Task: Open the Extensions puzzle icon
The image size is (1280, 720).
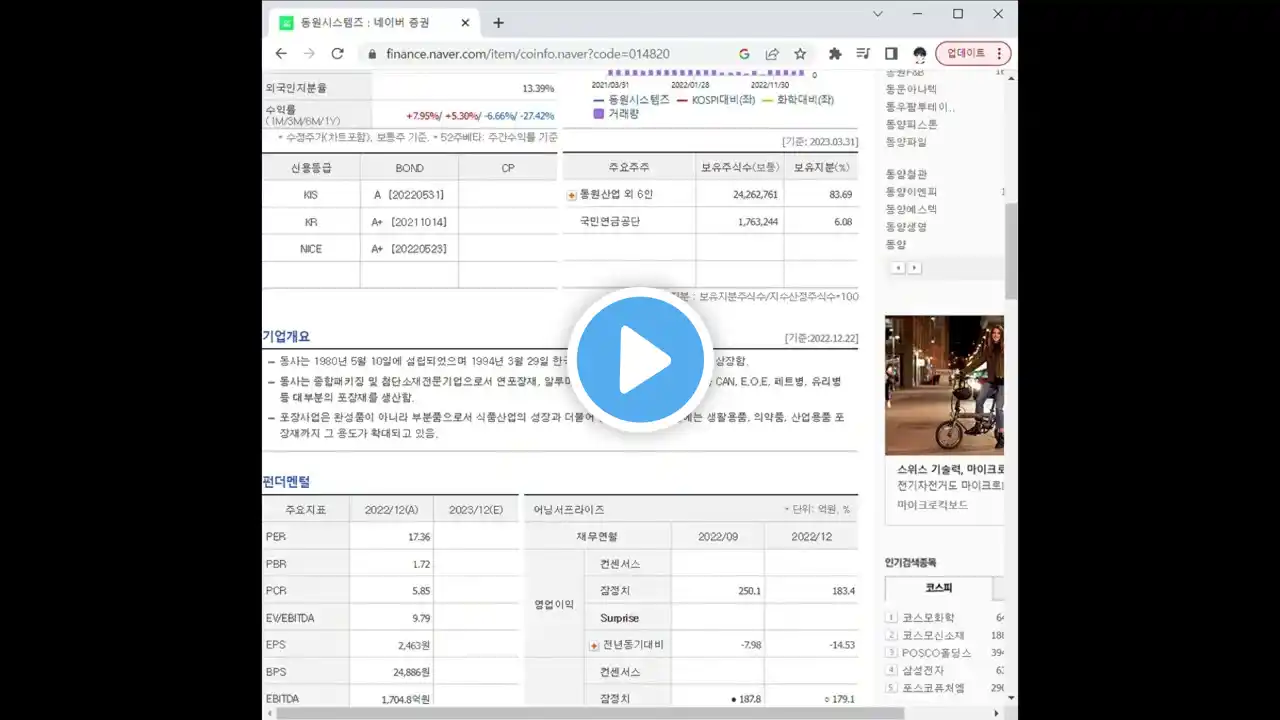Action: (835, 54)
